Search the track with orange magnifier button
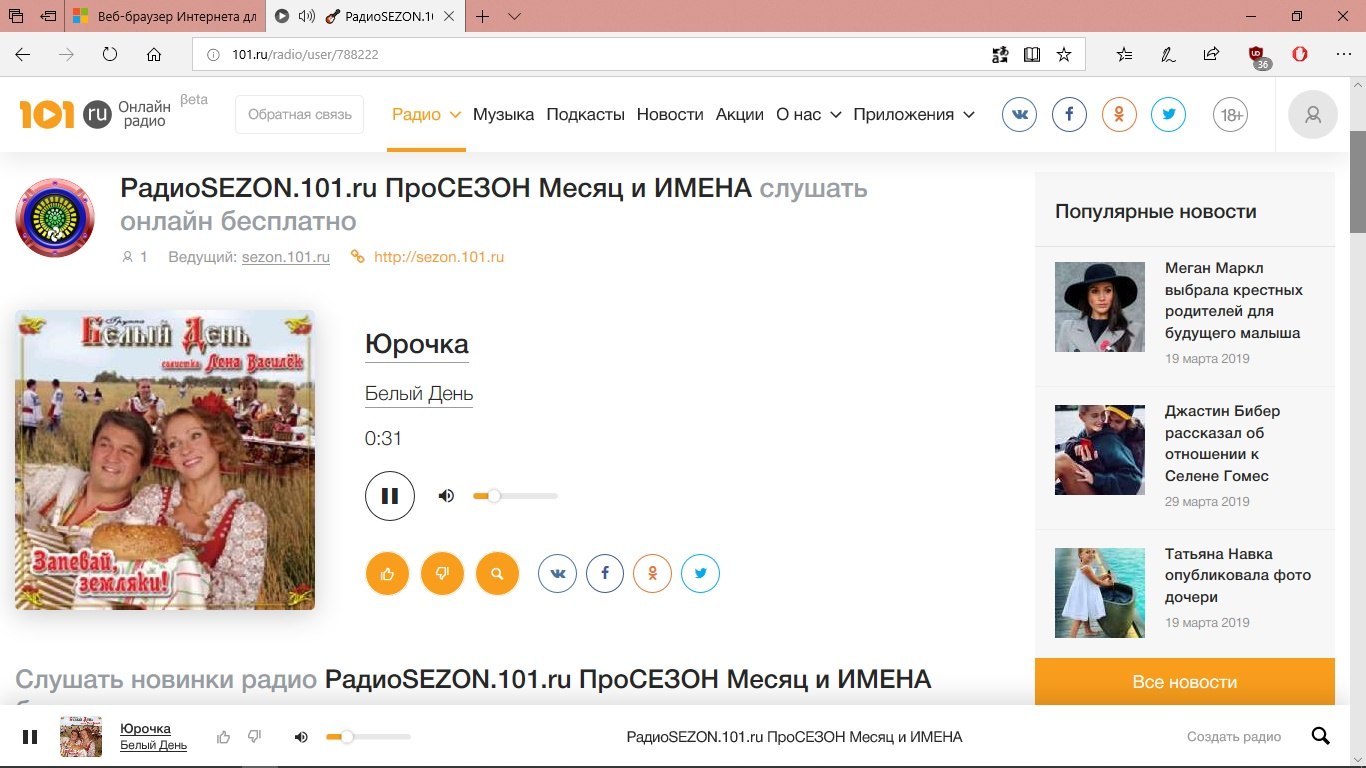This screenshot has height=768, width=1366. (x=497, y=574)
